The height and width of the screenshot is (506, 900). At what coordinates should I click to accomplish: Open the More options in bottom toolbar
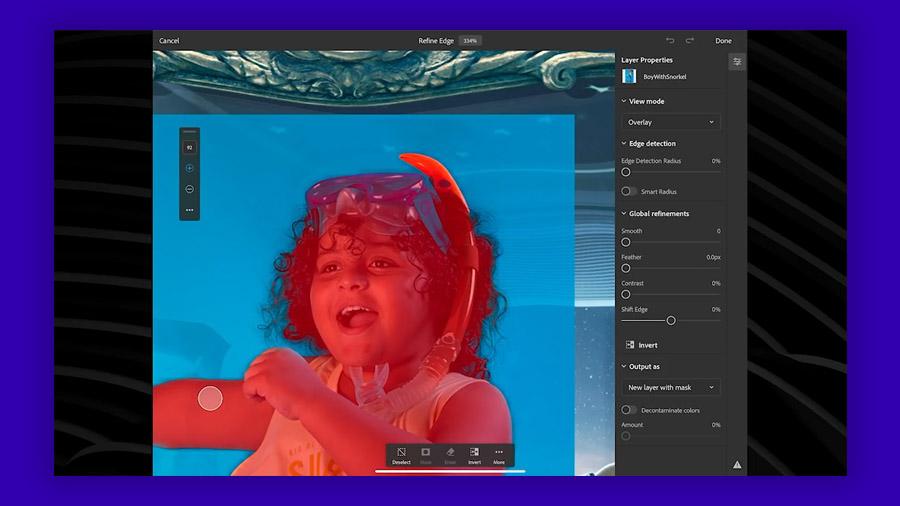pos(499,456)
